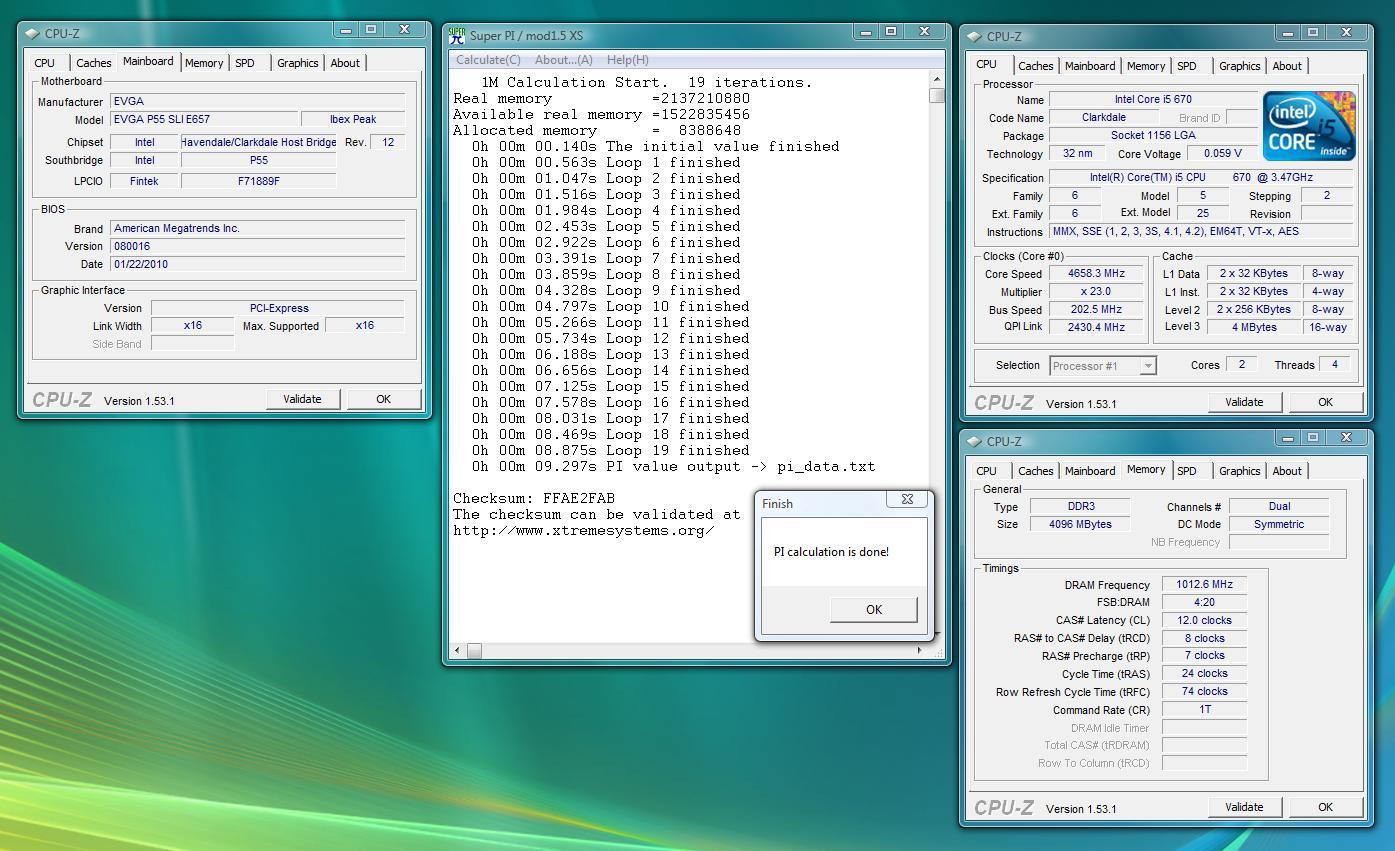Click the Checksum: FFAE2FAB line
Viewport: 1395px width, 851px height.
(x=534, y=498)
